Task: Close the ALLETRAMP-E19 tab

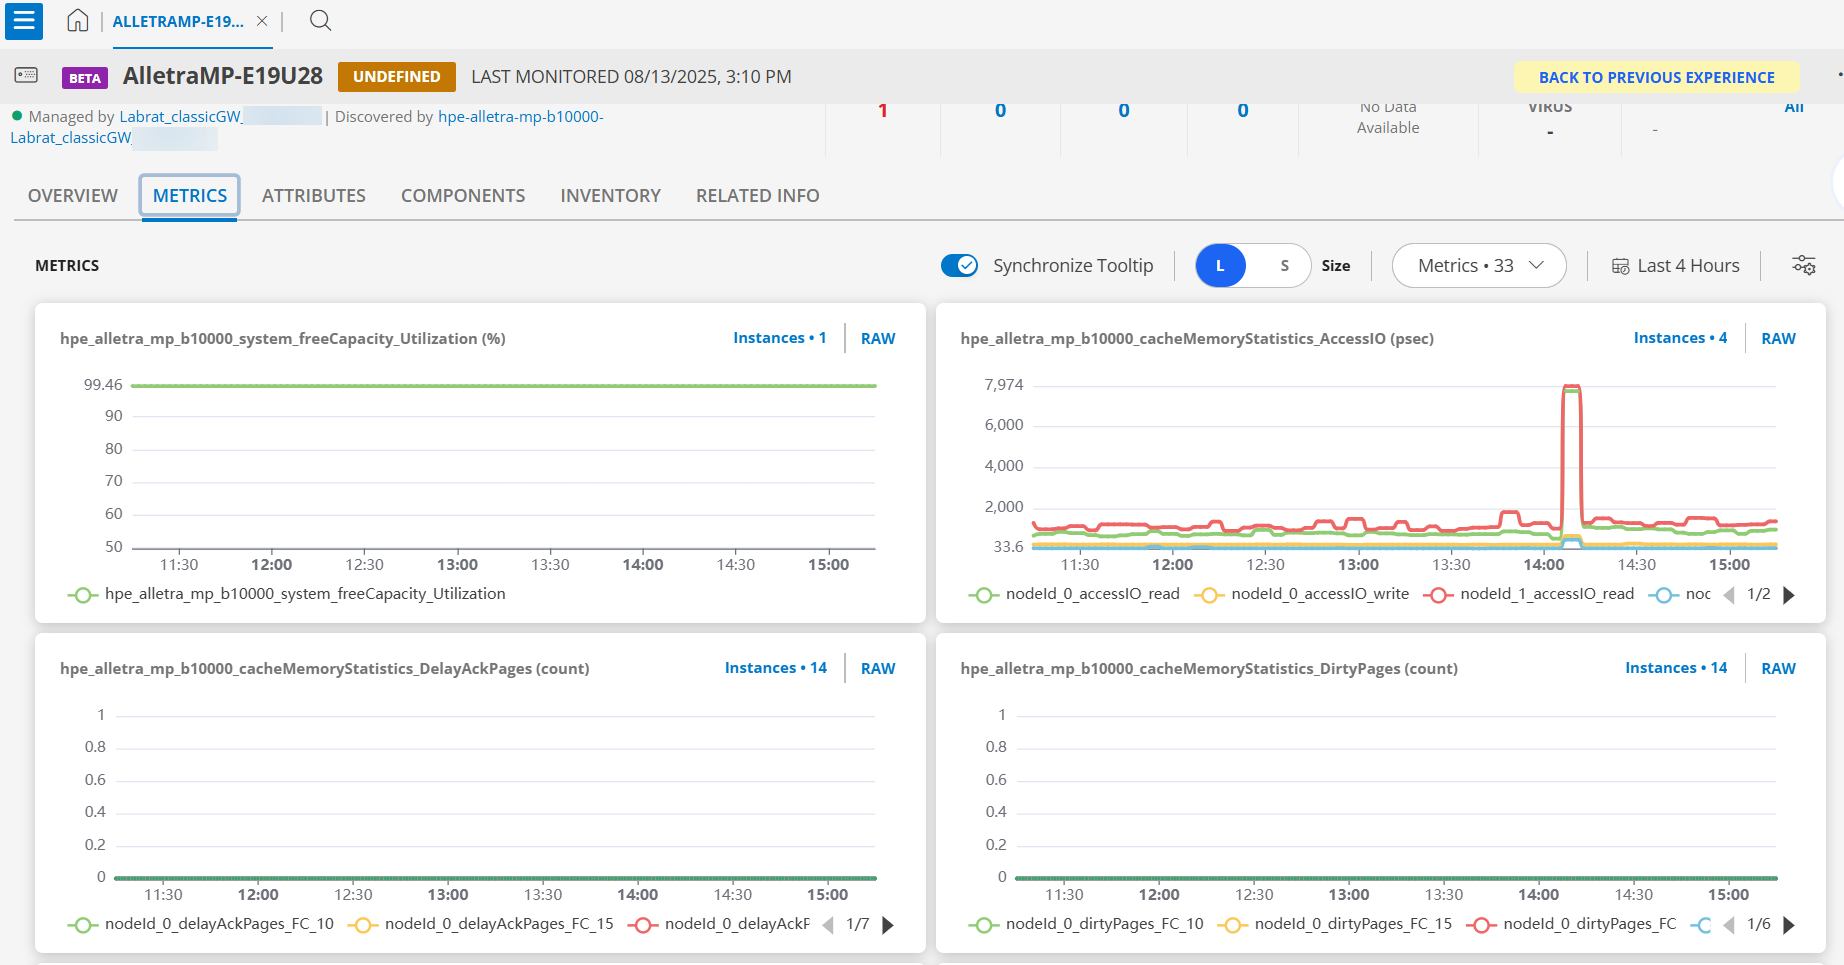Action: point(262,21)
